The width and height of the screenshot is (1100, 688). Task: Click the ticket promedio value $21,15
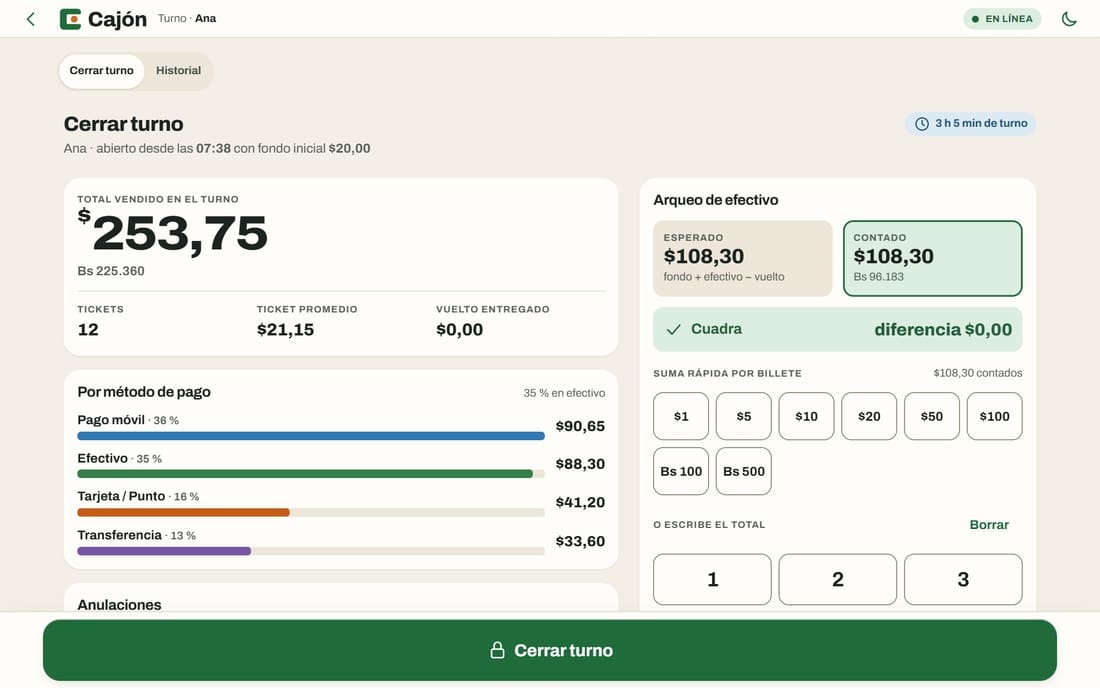click(x=286, y=330)
